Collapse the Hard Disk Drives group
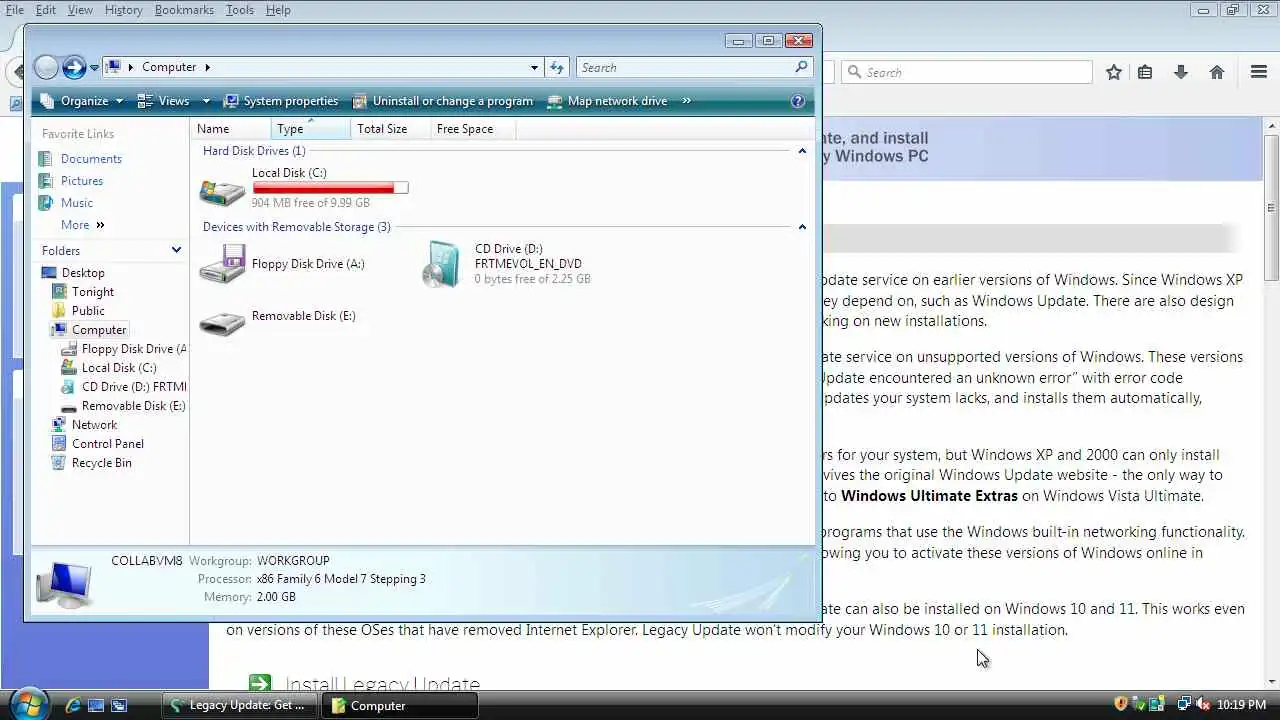 tap(802, 151)
